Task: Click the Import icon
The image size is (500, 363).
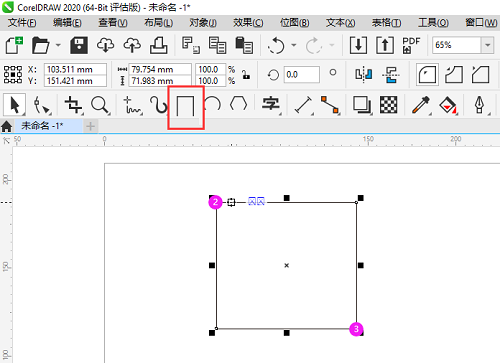Action: click(x=358, y=45)
